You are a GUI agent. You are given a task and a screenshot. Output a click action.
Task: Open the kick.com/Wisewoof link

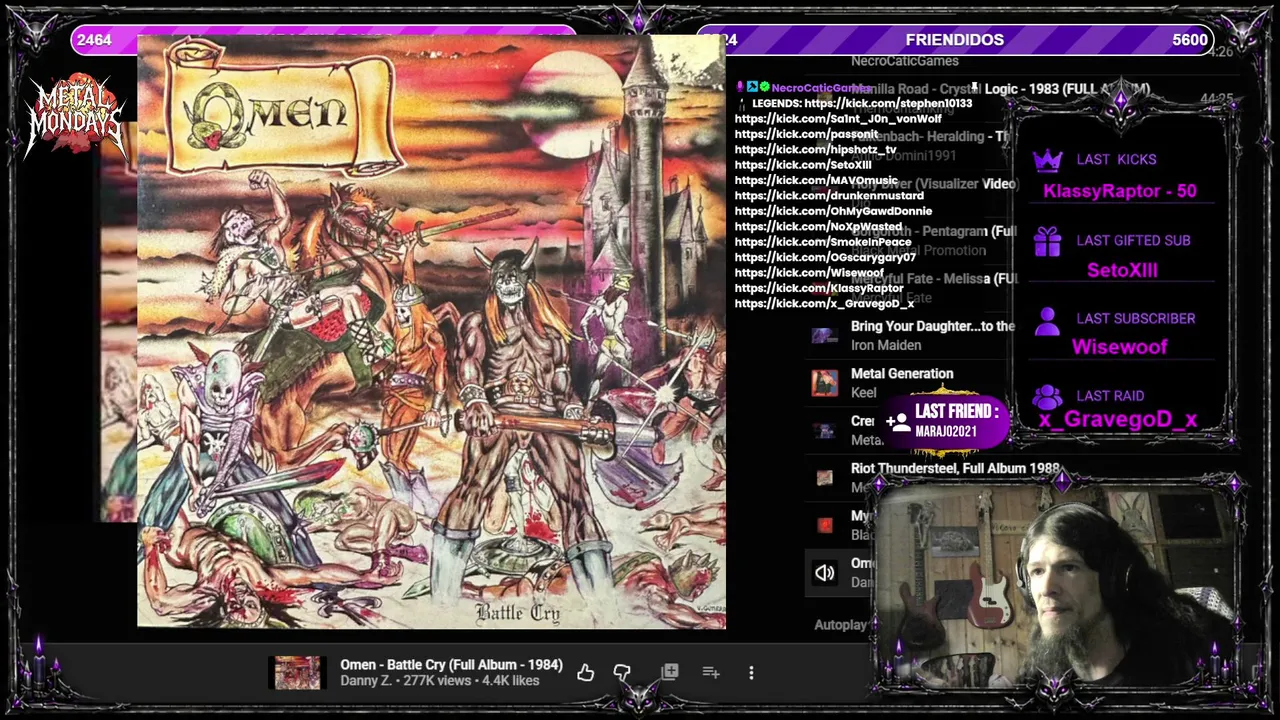click(809, 273)
